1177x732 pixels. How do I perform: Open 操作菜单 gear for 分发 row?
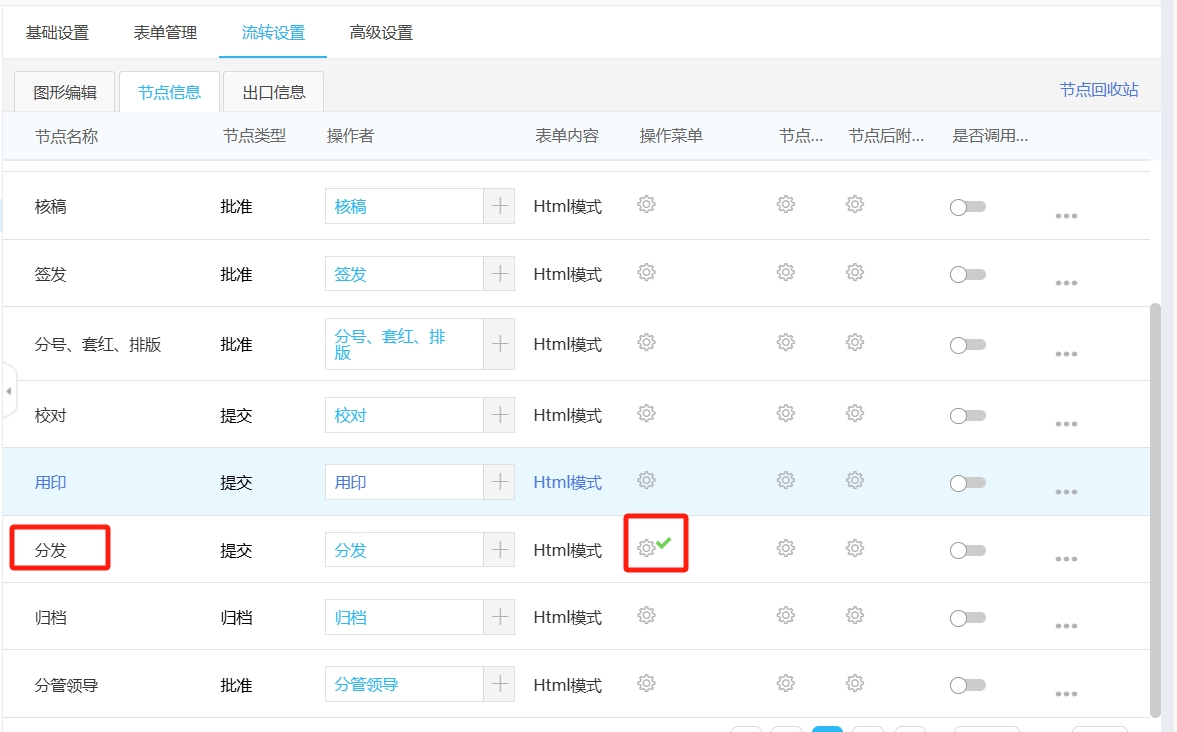pyautogui.click(x=647, y=547)
